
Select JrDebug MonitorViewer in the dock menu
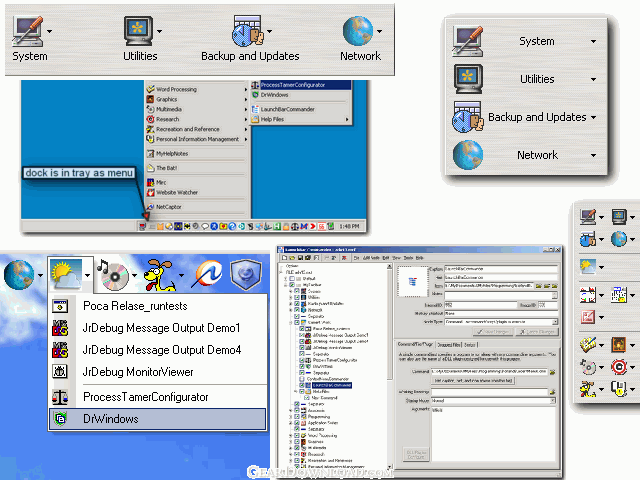click(158, 372)
